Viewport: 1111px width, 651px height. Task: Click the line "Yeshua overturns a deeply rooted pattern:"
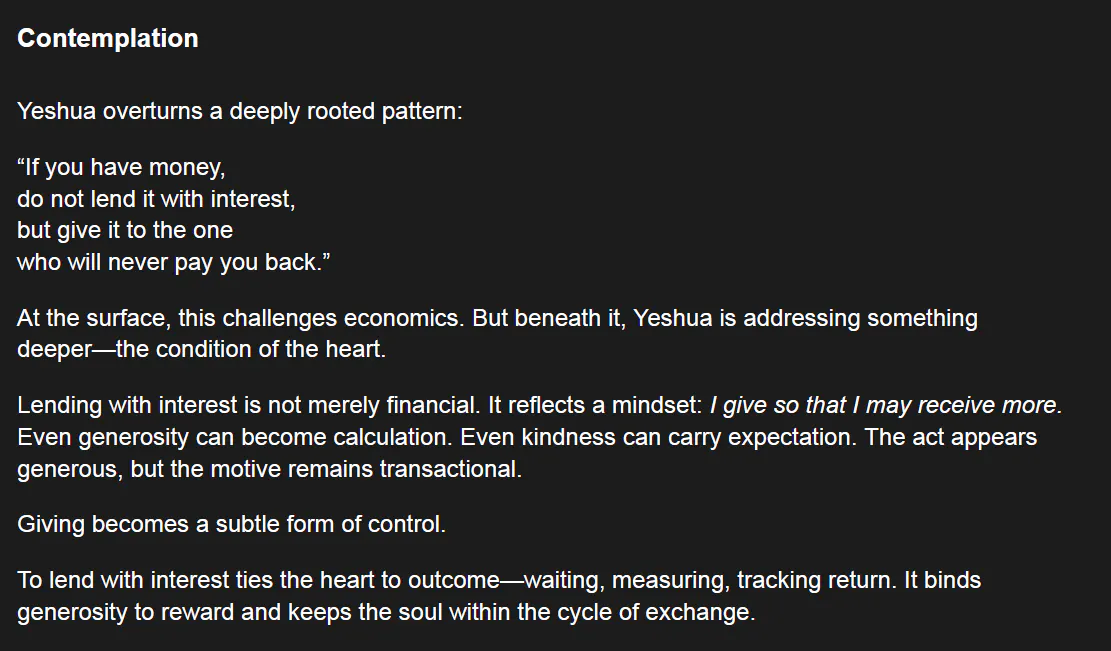coord(240,111)
